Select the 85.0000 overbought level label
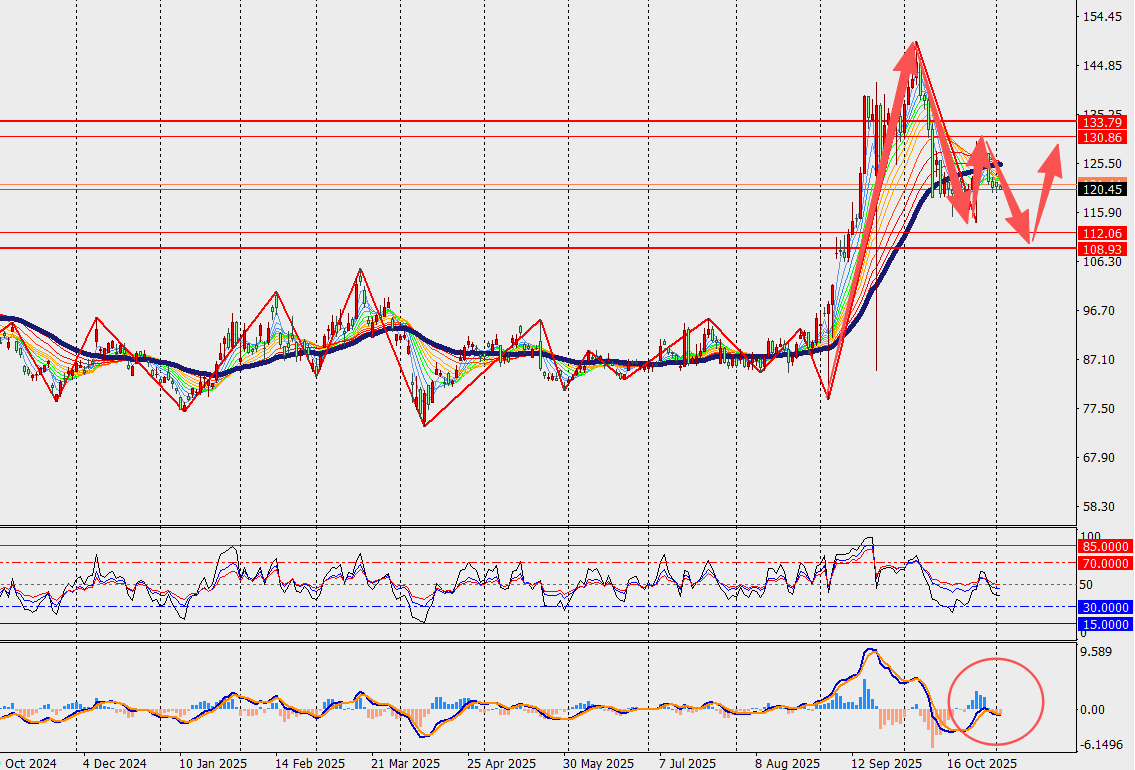 point(1106,547)
